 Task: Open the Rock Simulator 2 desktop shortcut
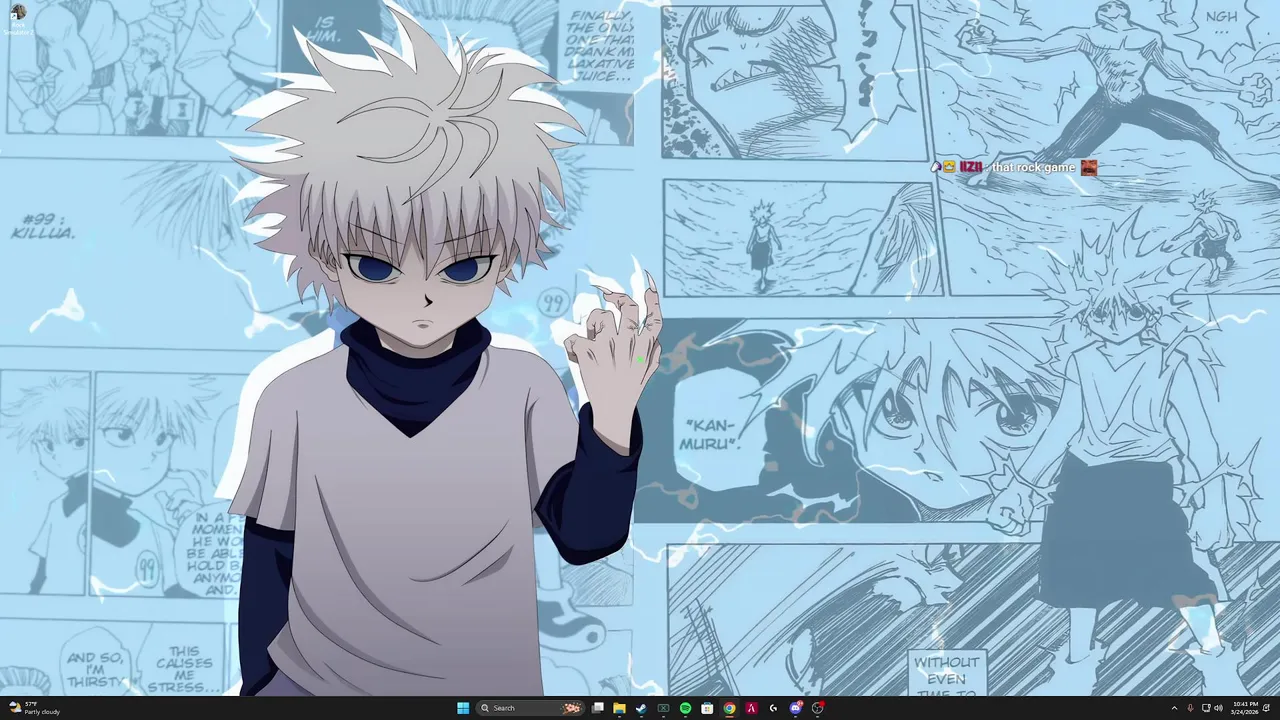18,18
